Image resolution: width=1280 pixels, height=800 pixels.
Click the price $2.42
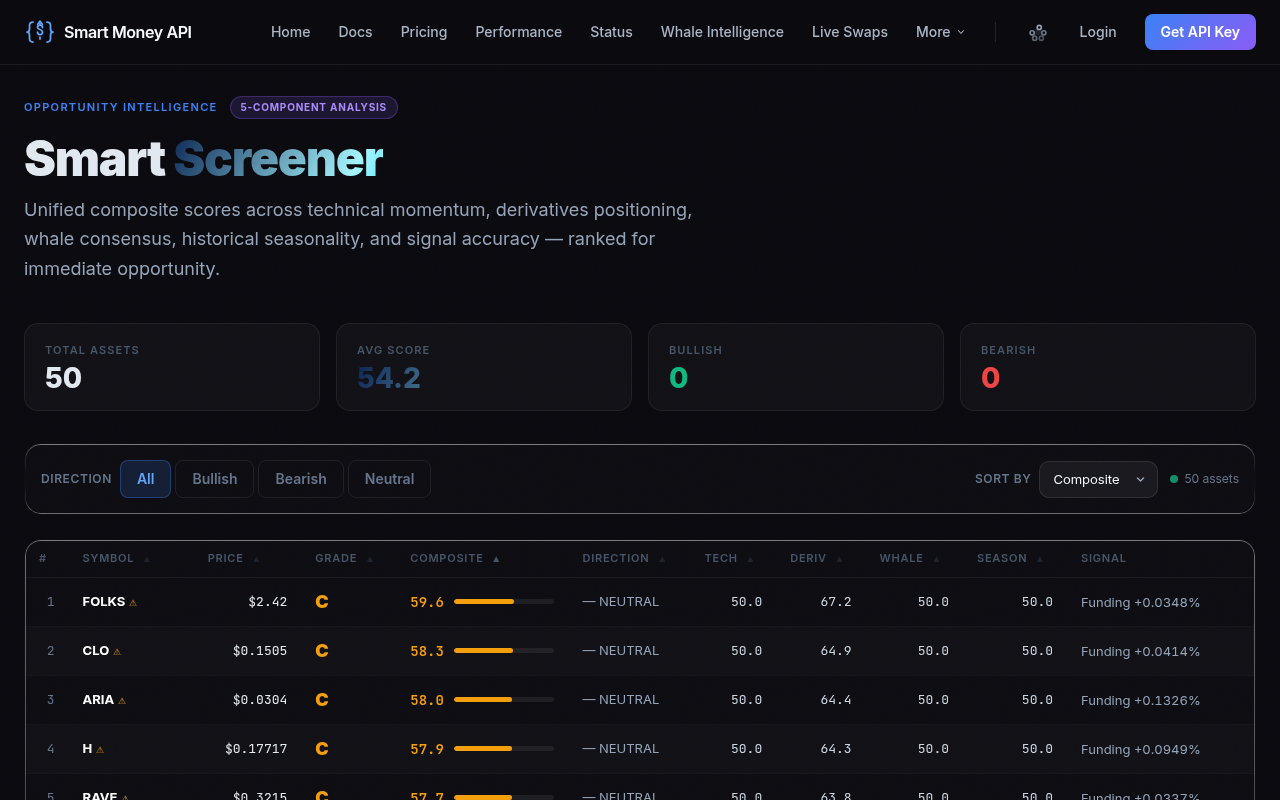coord(268,602)
